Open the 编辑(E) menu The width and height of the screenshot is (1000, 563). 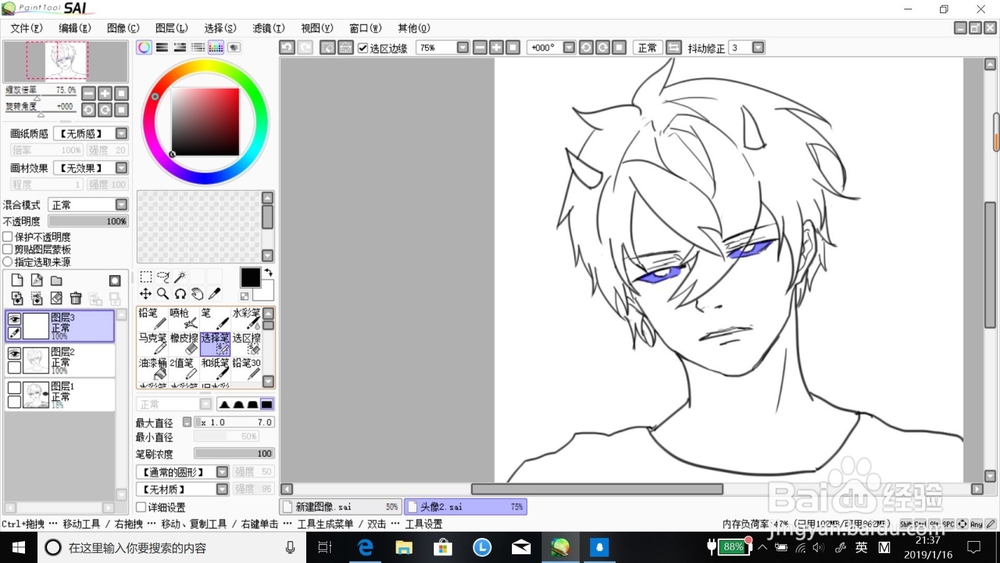[75, 28]
